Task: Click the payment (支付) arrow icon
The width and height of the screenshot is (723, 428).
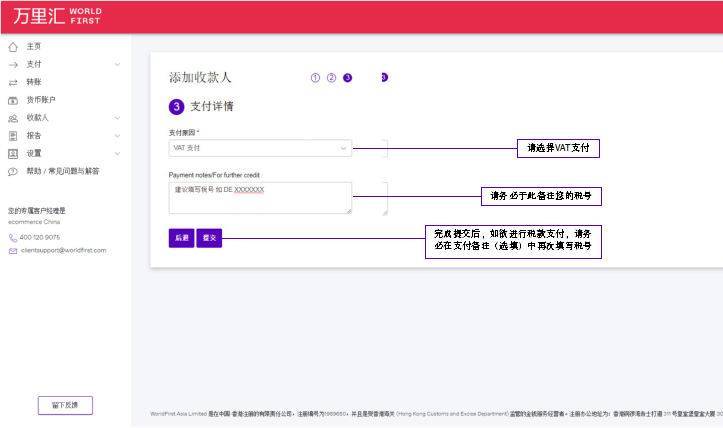Action: [13, 64]
